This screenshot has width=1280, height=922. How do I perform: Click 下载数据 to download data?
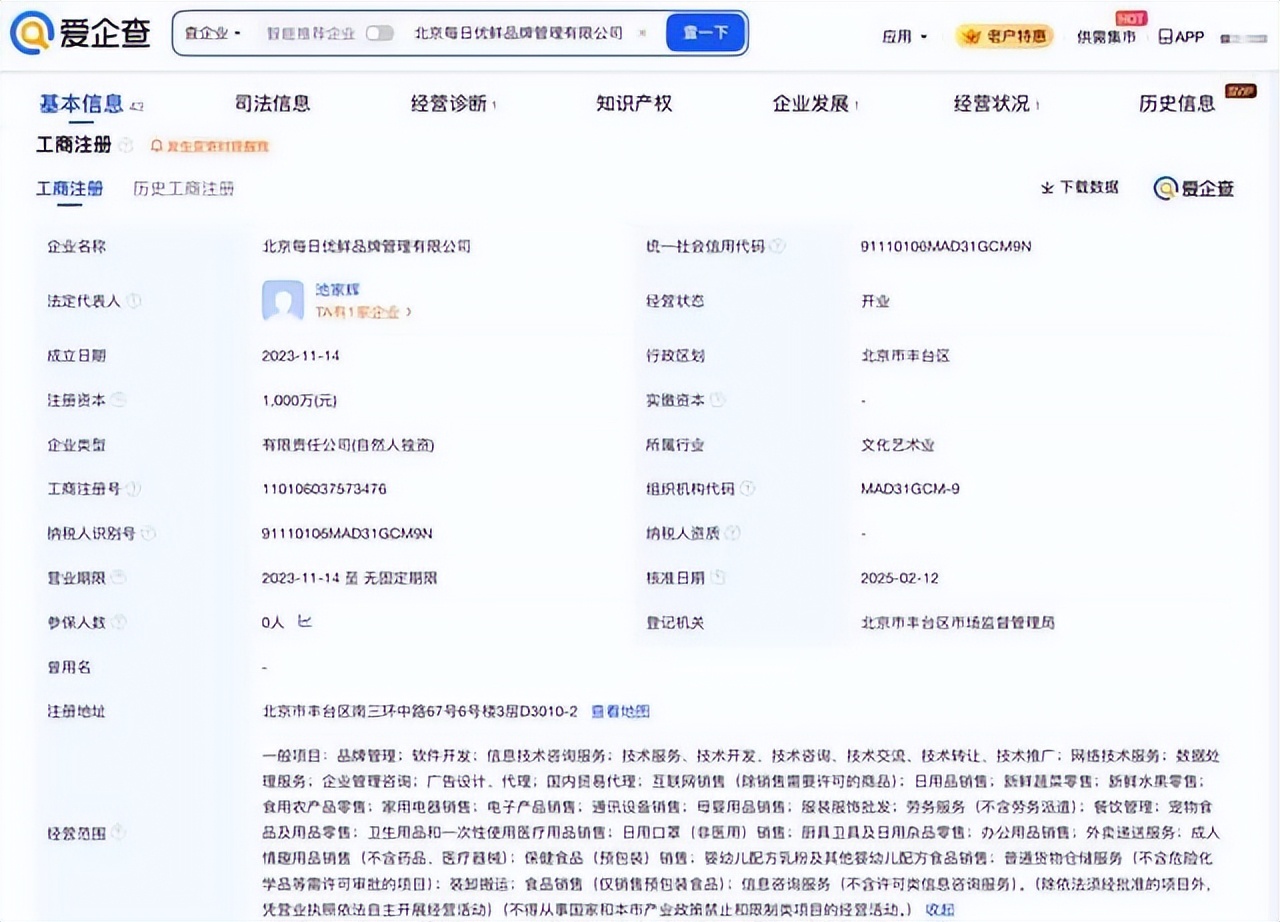(1080, 187)
